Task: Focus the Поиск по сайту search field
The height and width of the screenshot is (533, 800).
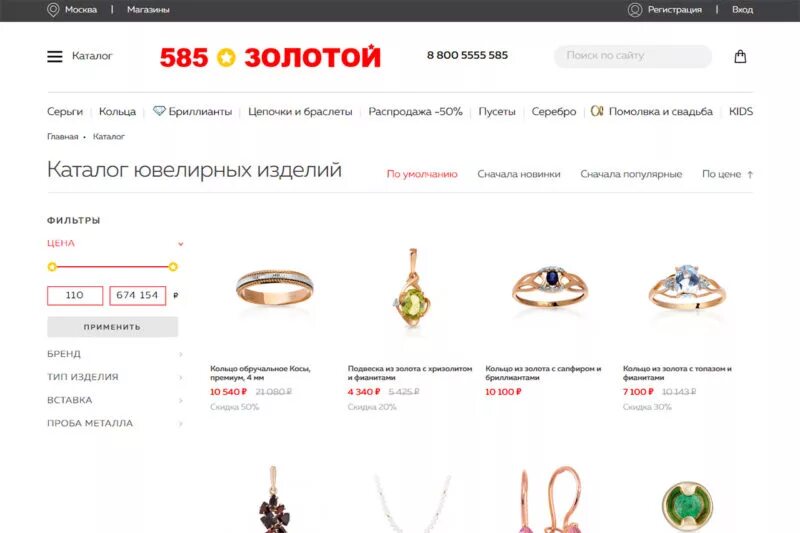Action: (633, 56)
